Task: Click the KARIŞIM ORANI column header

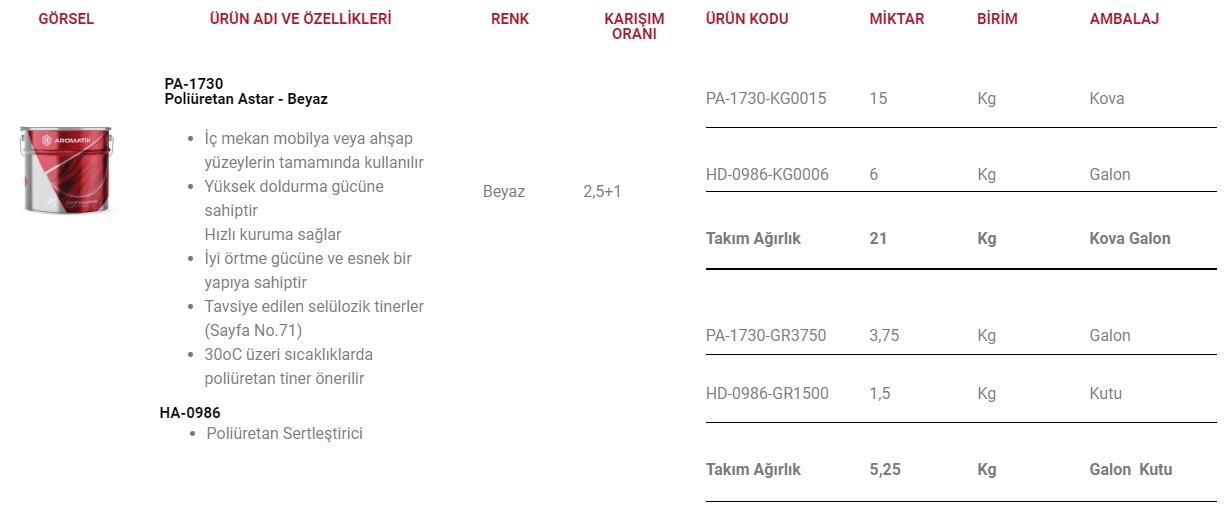Action: pos(634,26)
